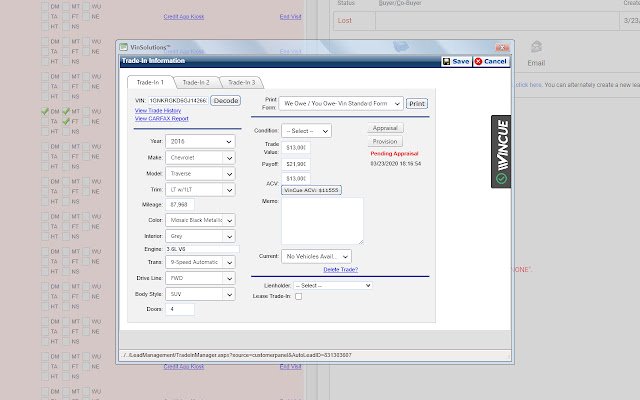This screenshot has width=640, height=400.
Task: Open the Model dropdown showing Traverse
Action: 200,173
